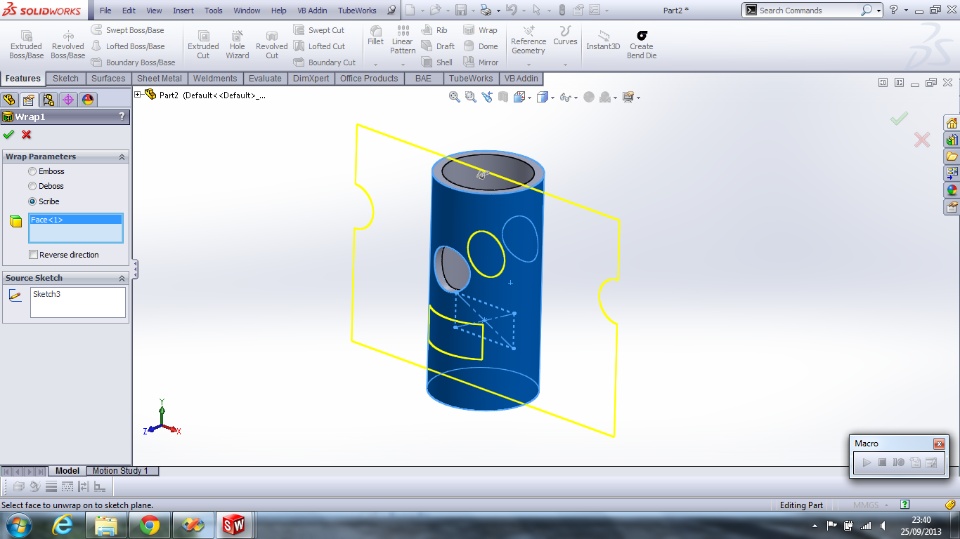This screenshot has width=960, height=539.
Task: Collapse the Wrap Parameters section
Action: [x=121, y=157]
